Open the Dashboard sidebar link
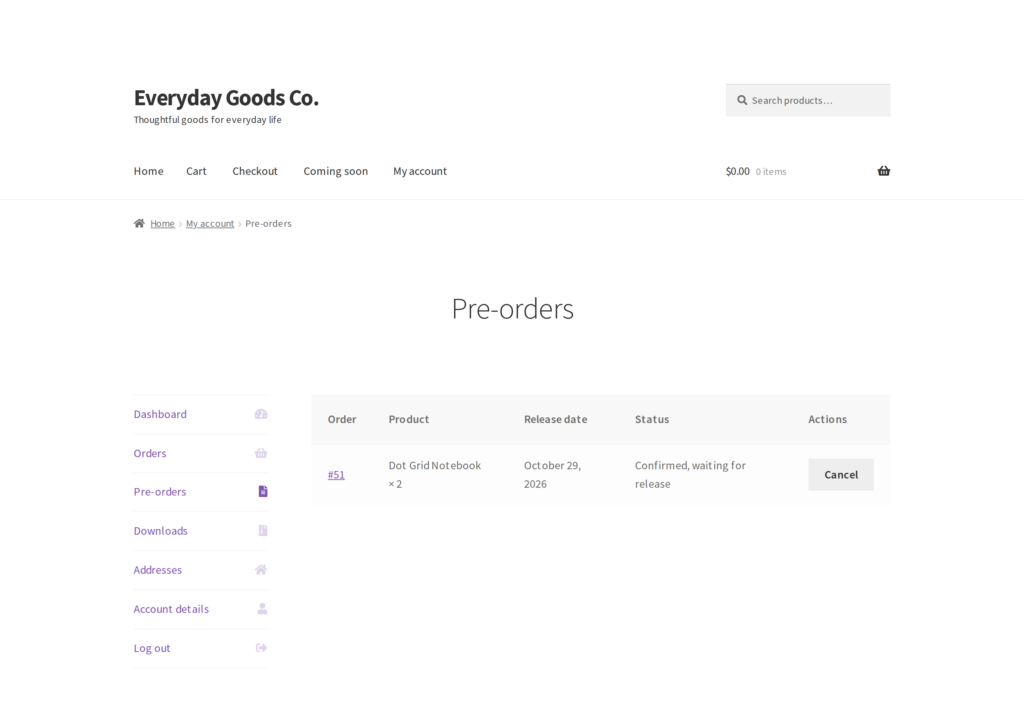This screenshot has height=711, width=1024. coord(160,414)
